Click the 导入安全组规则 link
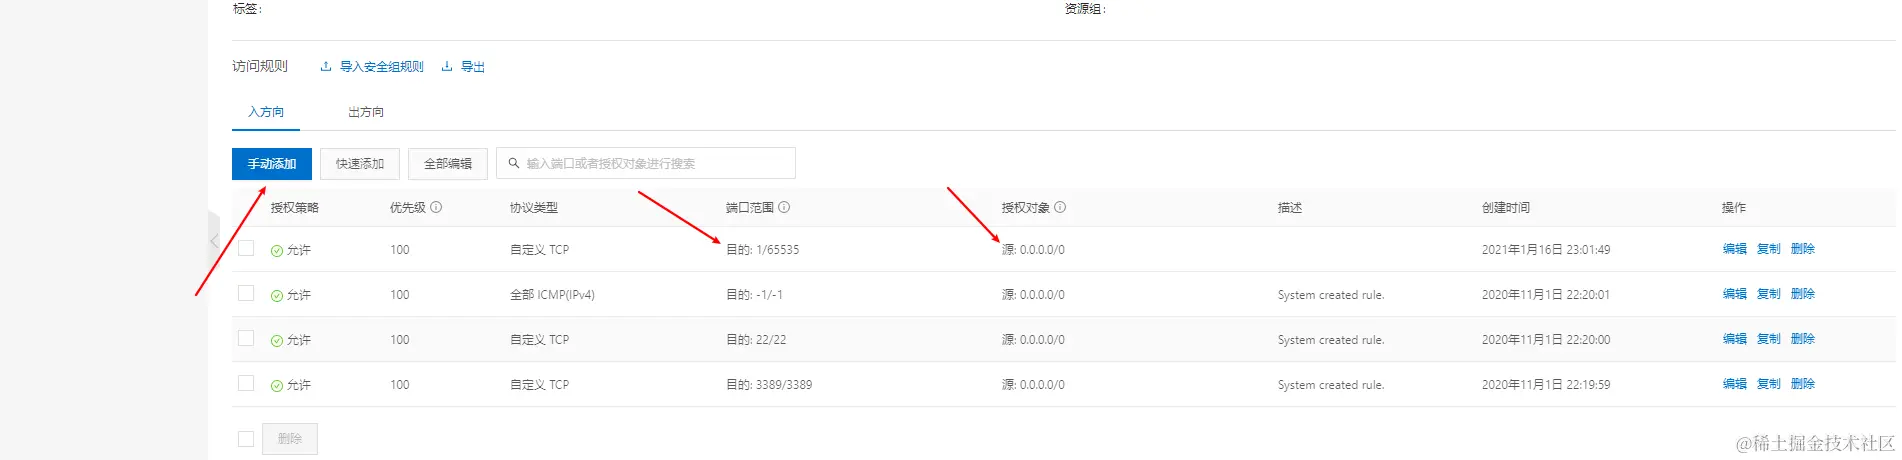This screenshot has height=460, width=1902. click(x=382, y=67)
